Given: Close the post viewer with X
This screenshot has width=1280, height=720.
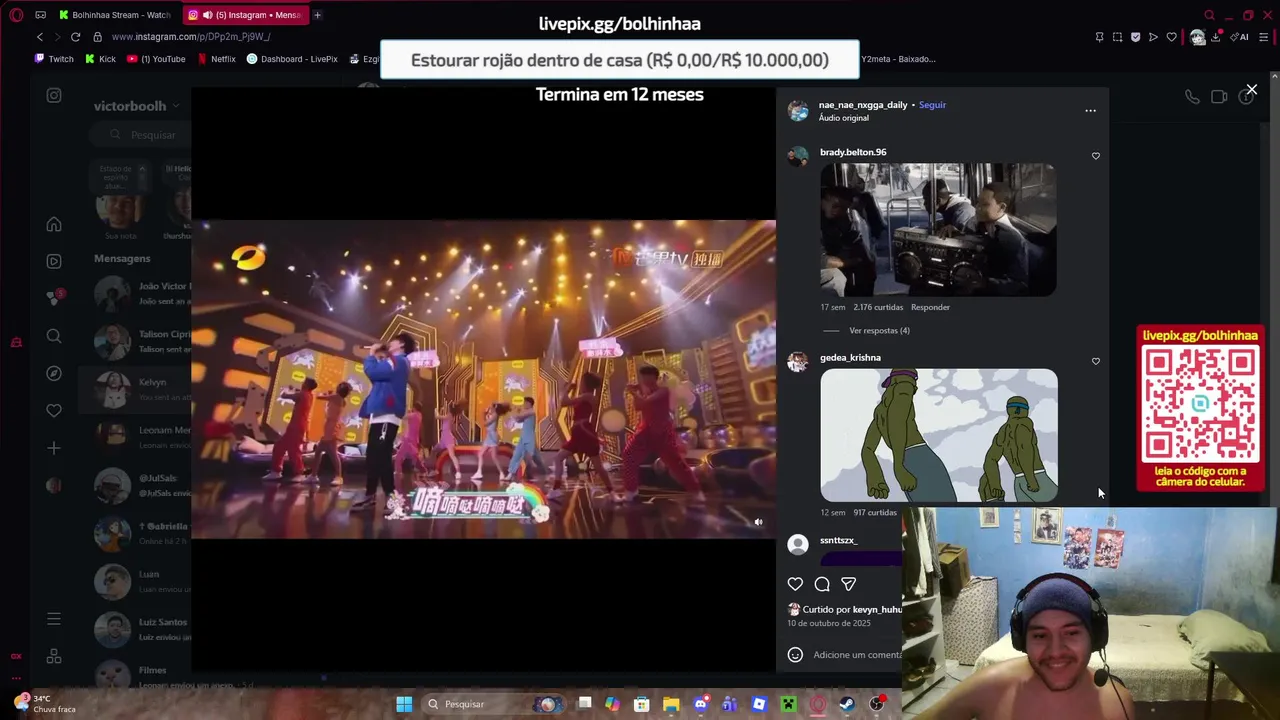Looking at the screenshot, I should tap(1251, 90).
